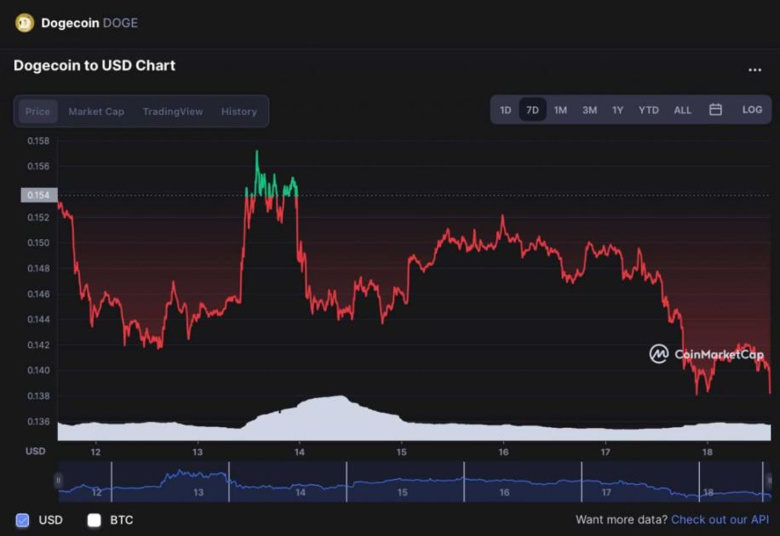Uncheck the USD currency checkbox
This screenshot has height=536, width=780.
22,520
